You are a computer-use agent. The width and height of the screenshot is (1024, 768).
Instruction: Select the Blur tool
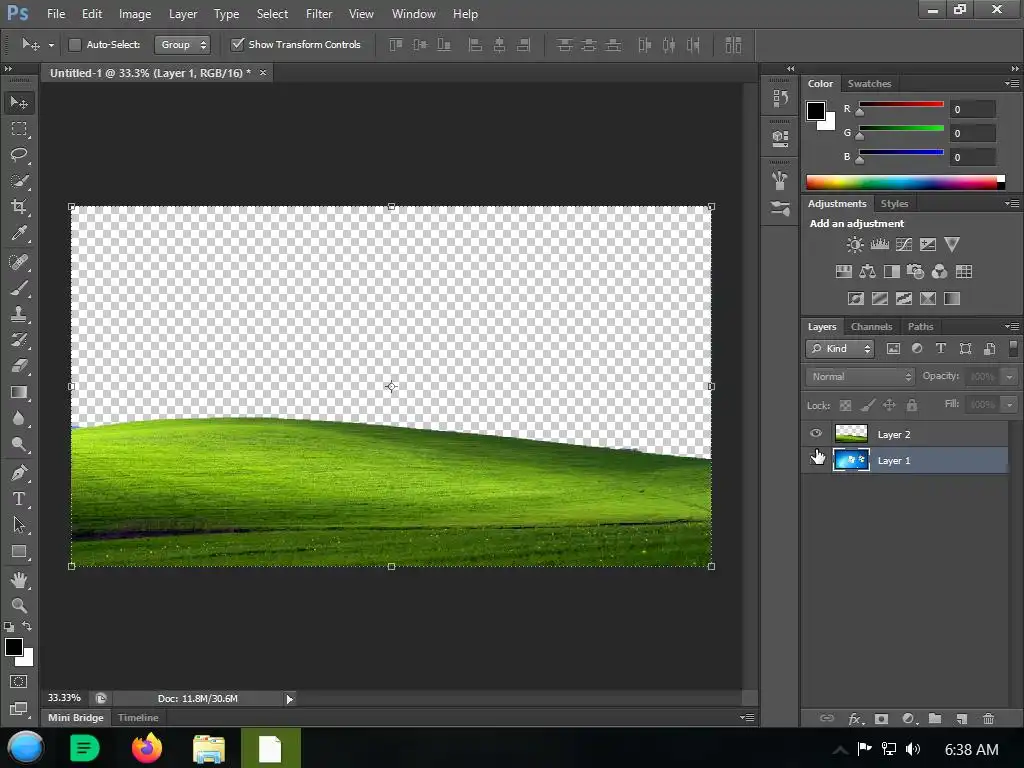pos(19,418)
